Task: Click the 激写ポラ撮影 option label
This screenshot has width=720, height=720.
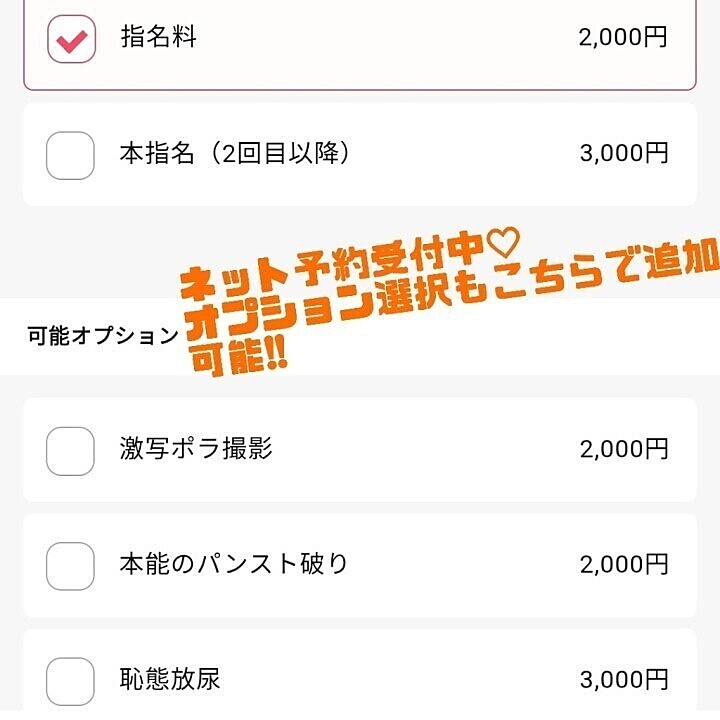Action: pyautogui.click(x=196, y=450)
